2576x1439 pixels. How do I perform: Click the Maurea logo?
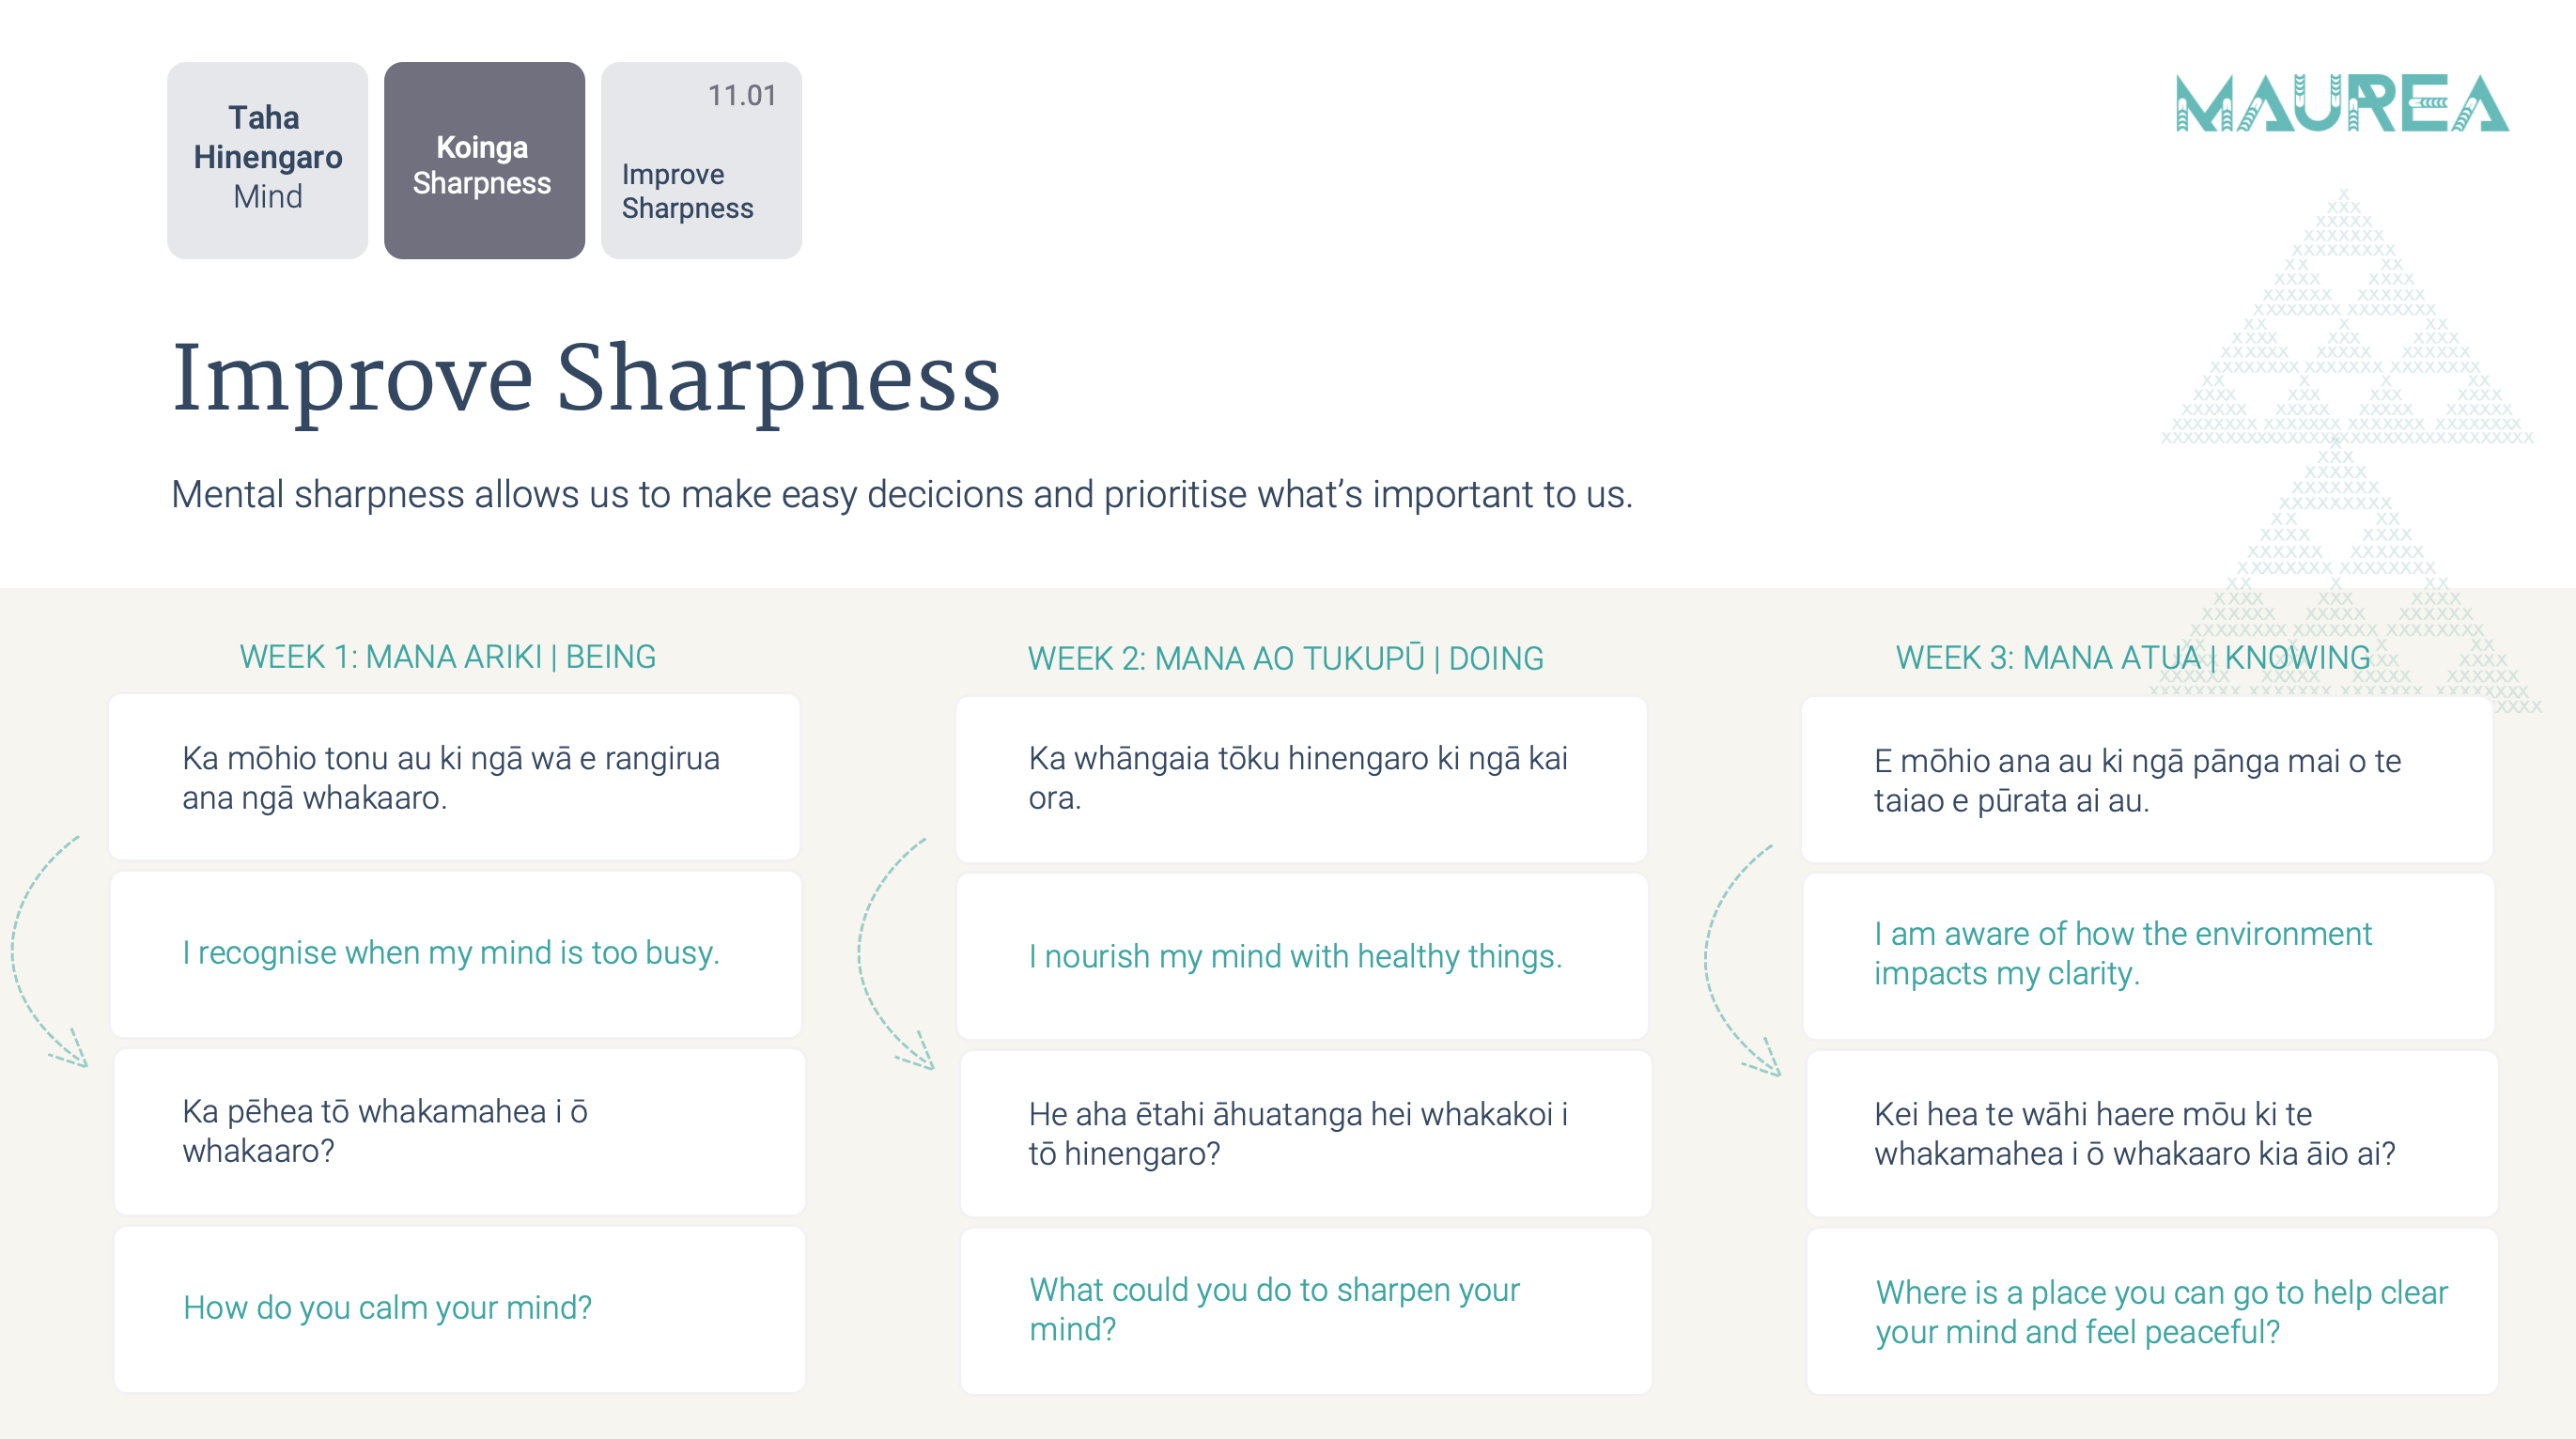[2341, 103]
